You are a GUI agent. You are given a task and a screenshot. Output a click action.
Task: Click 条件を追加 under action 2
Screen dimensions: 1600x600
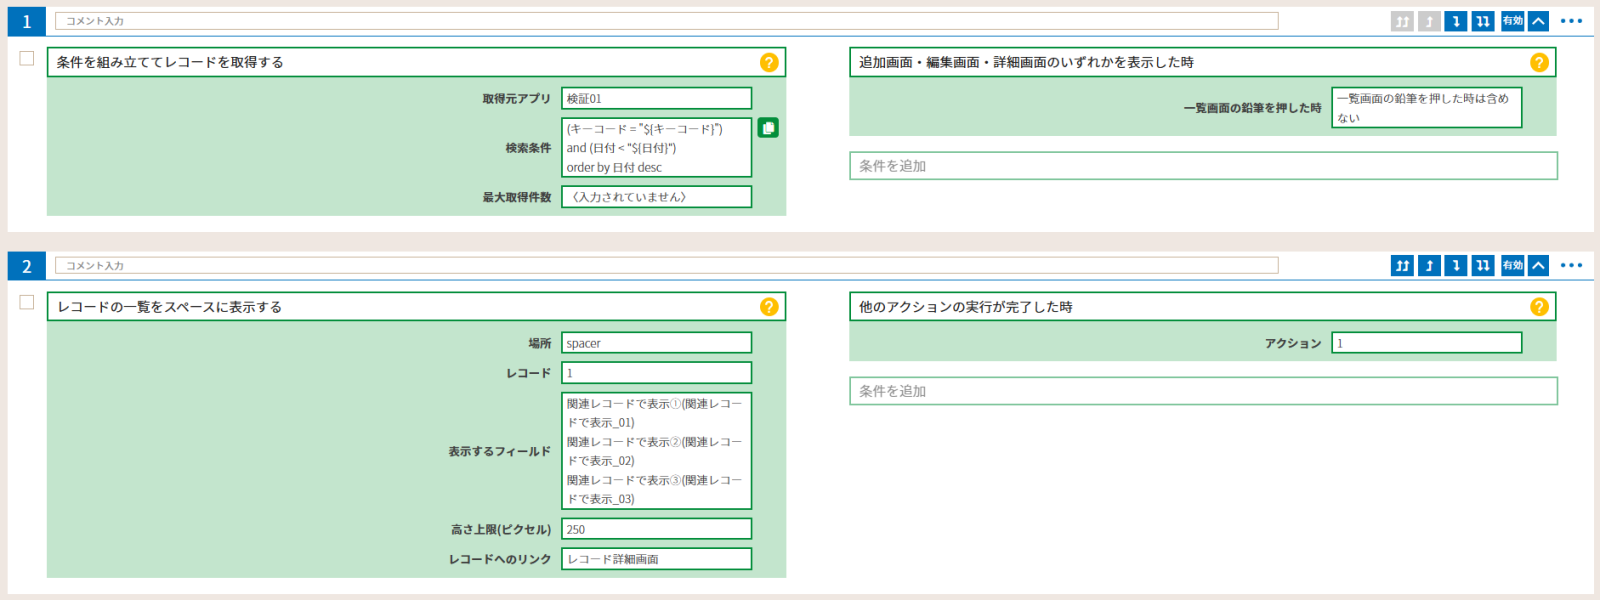(x=1203, y=391)
